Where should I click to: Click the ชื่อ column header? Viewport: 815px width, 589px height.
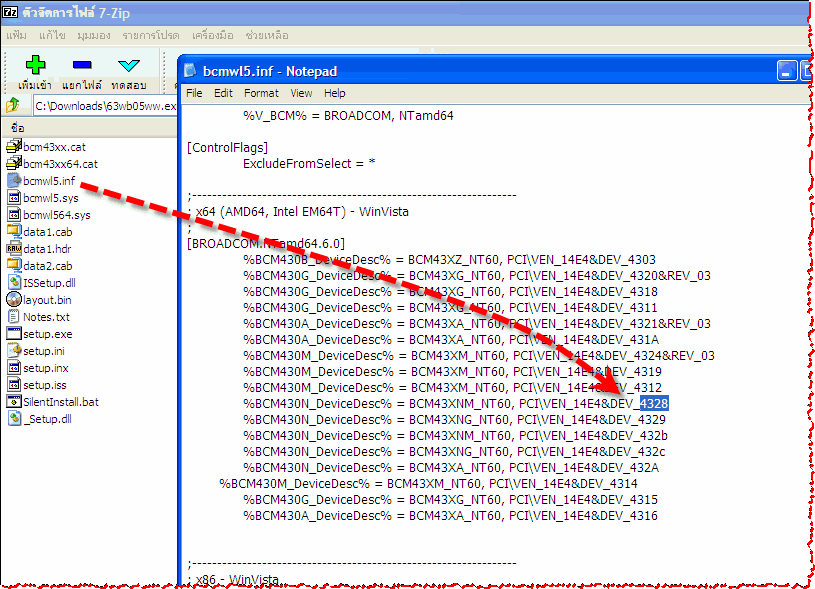click(18, 128)
